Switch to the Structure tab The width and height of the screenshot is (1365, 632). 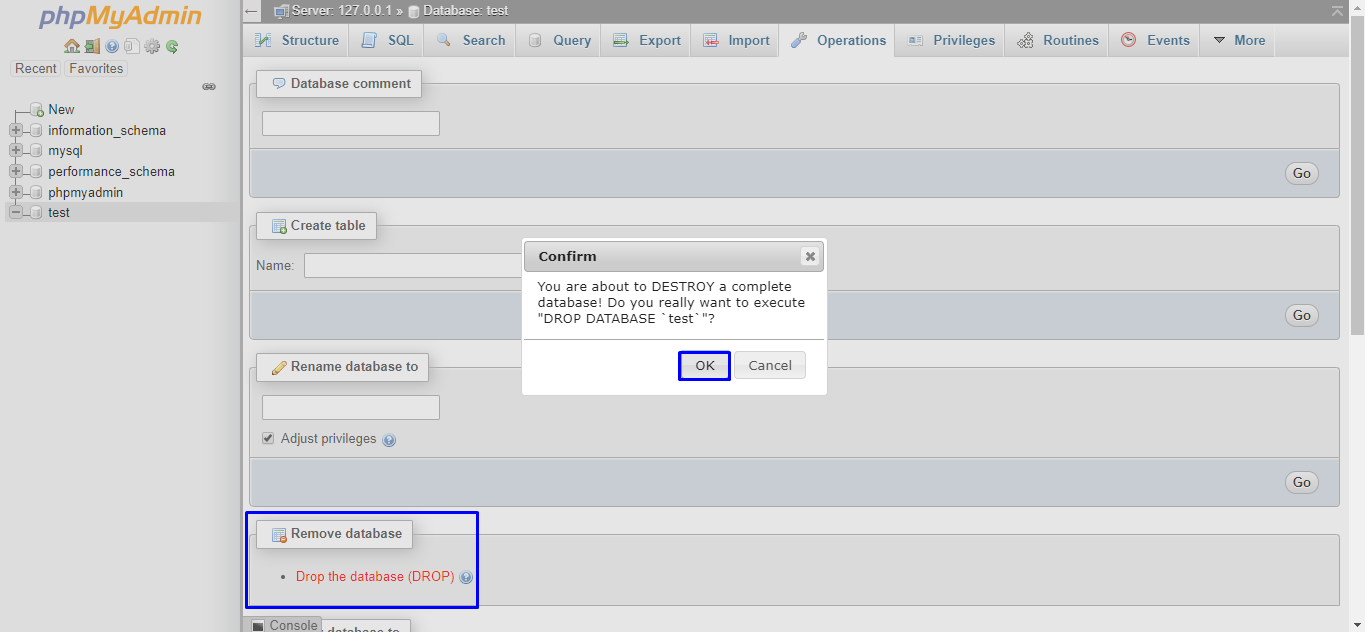coord(296,40)
